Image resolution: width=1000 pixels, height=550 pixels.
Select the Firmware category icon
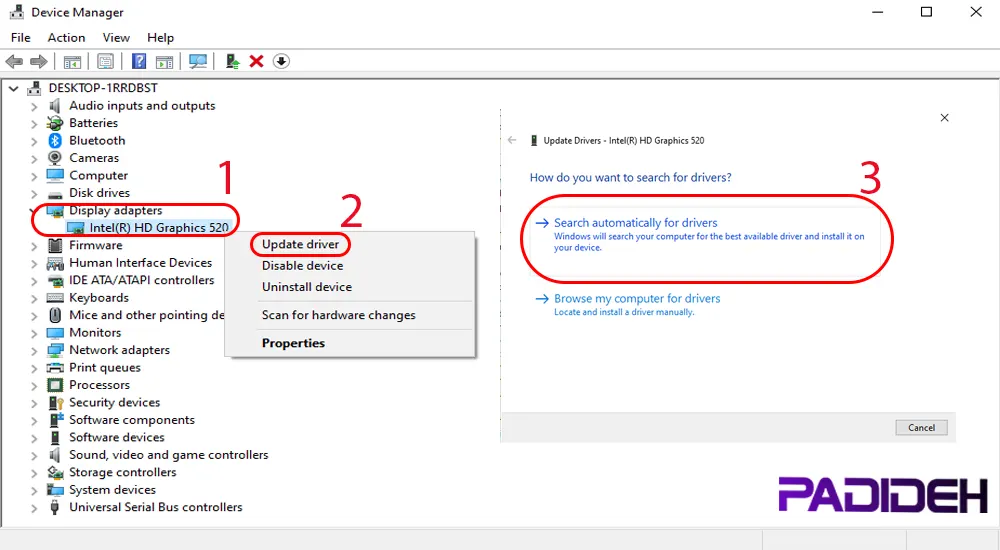[55, 245]
